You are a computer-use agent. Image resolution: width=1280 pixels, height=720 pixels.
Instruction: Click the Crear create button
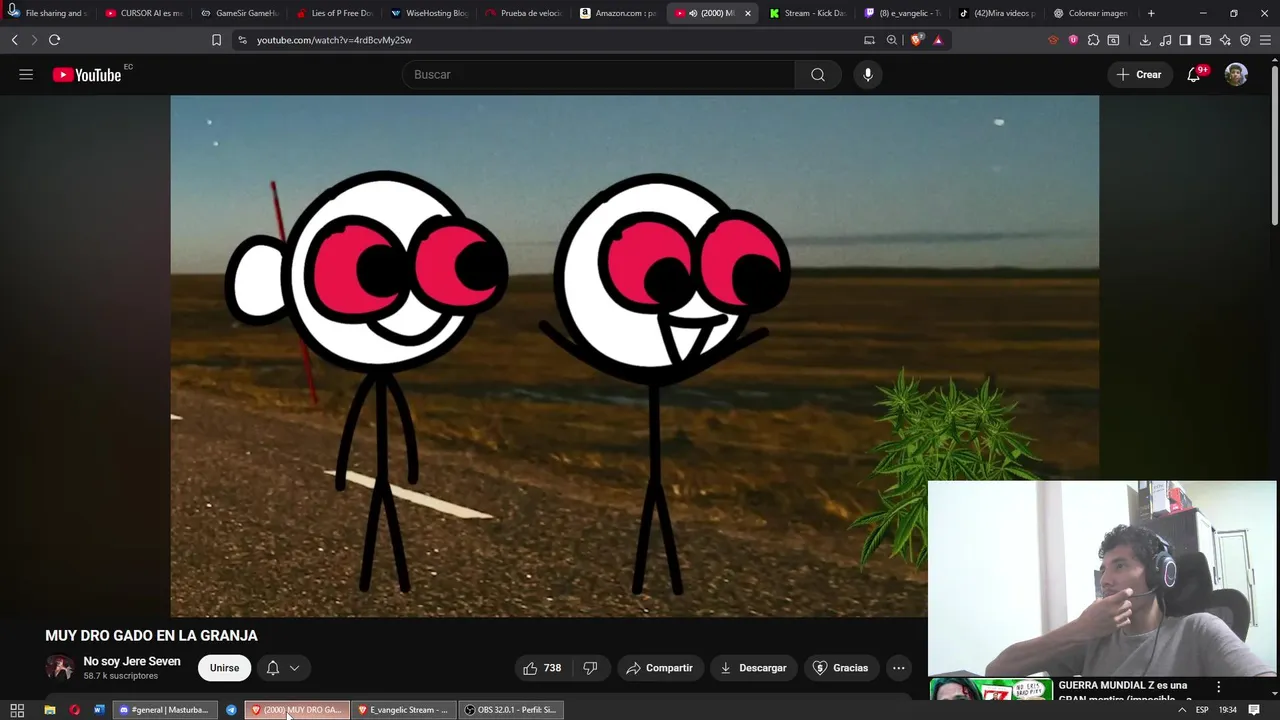(1139, 75)
